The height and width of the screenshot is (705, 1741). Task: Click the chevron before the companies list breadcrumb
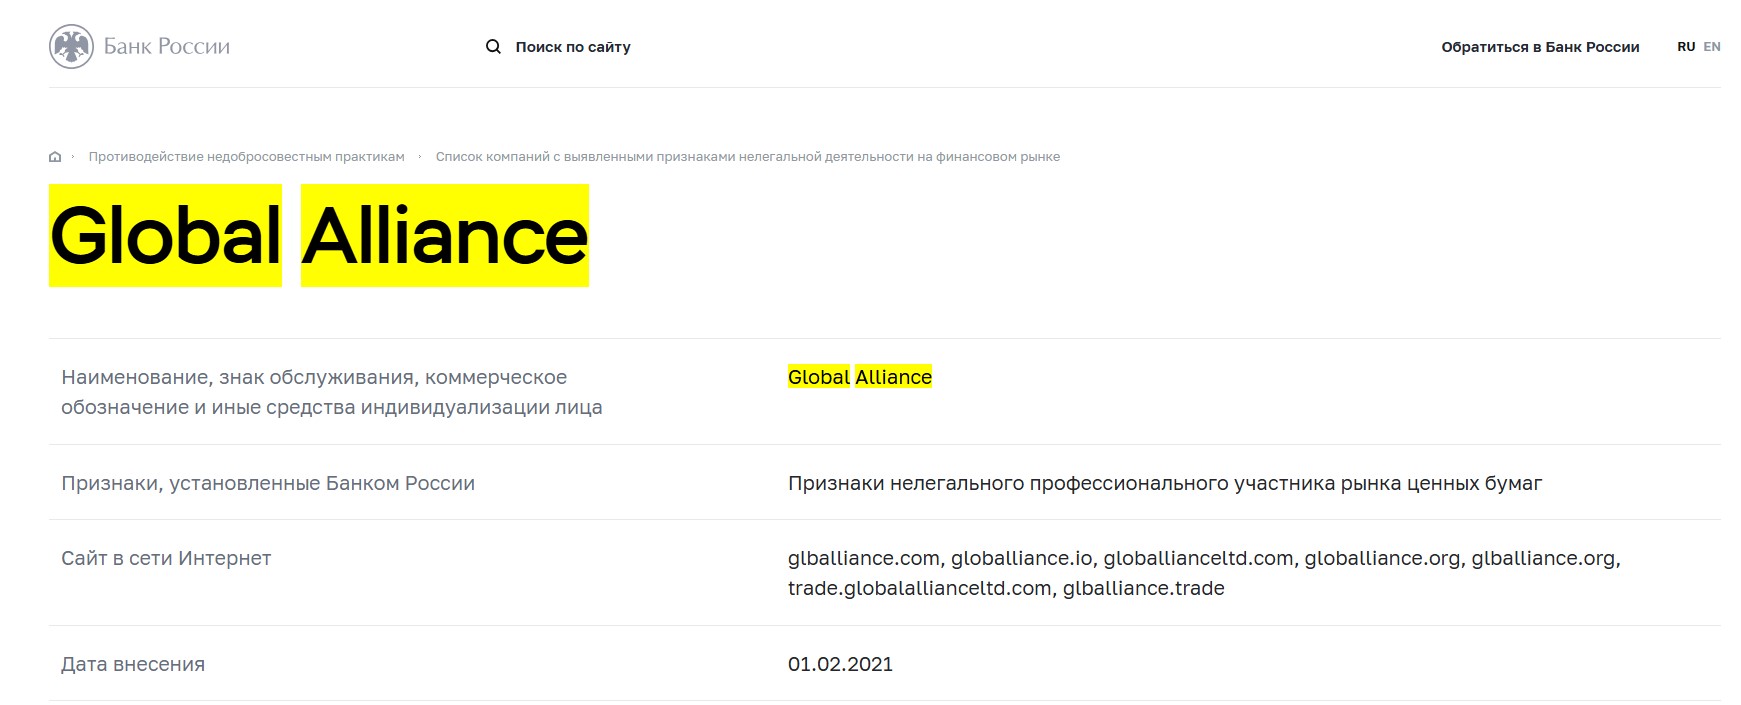pos(421,156)
